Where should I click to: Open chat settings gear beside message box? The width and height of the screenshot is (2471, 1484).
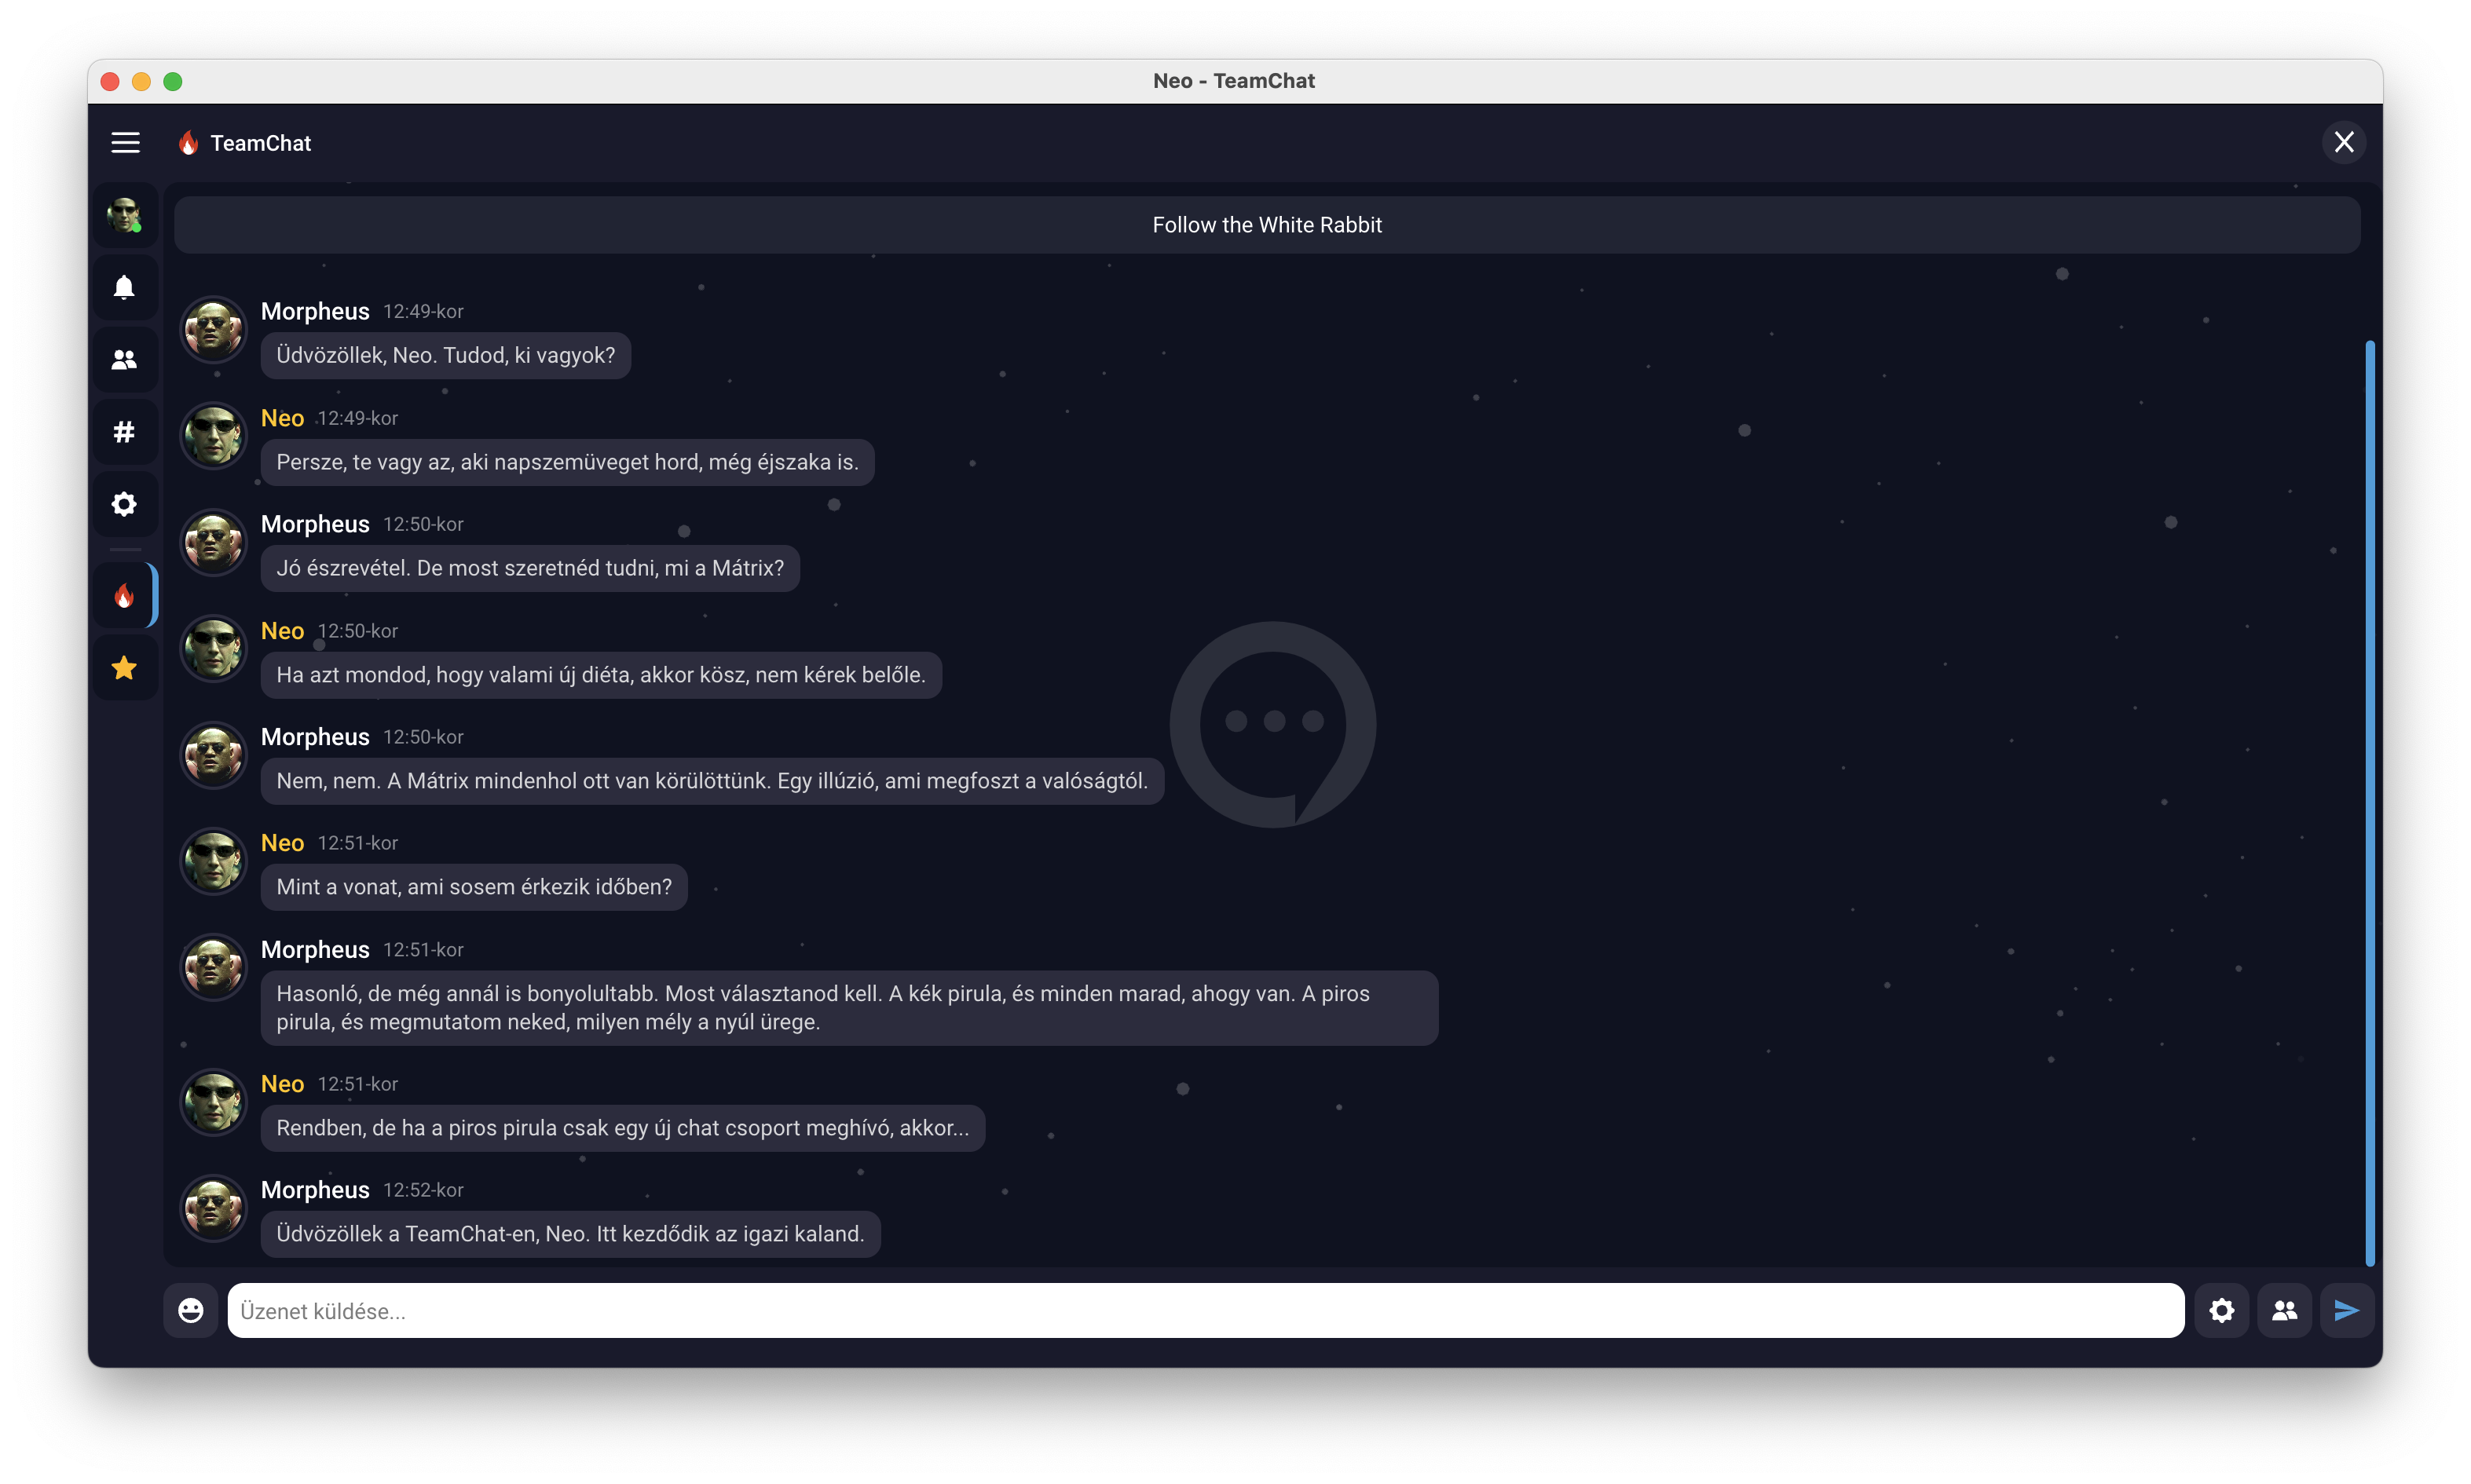(x=2221, y=1310)
